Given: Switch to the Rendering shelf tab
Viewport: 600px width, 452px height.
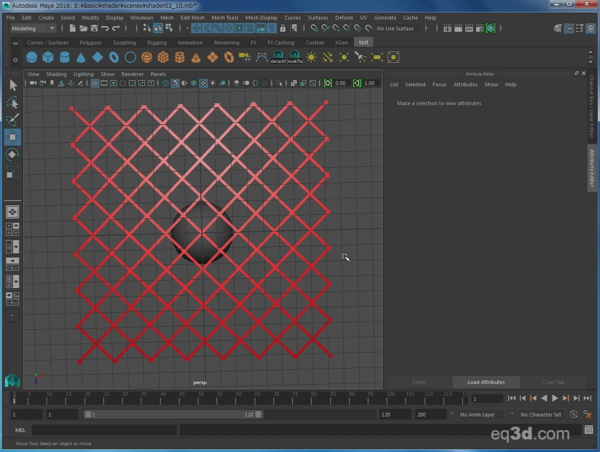Looking at the screenshot, I should point(227,43).
